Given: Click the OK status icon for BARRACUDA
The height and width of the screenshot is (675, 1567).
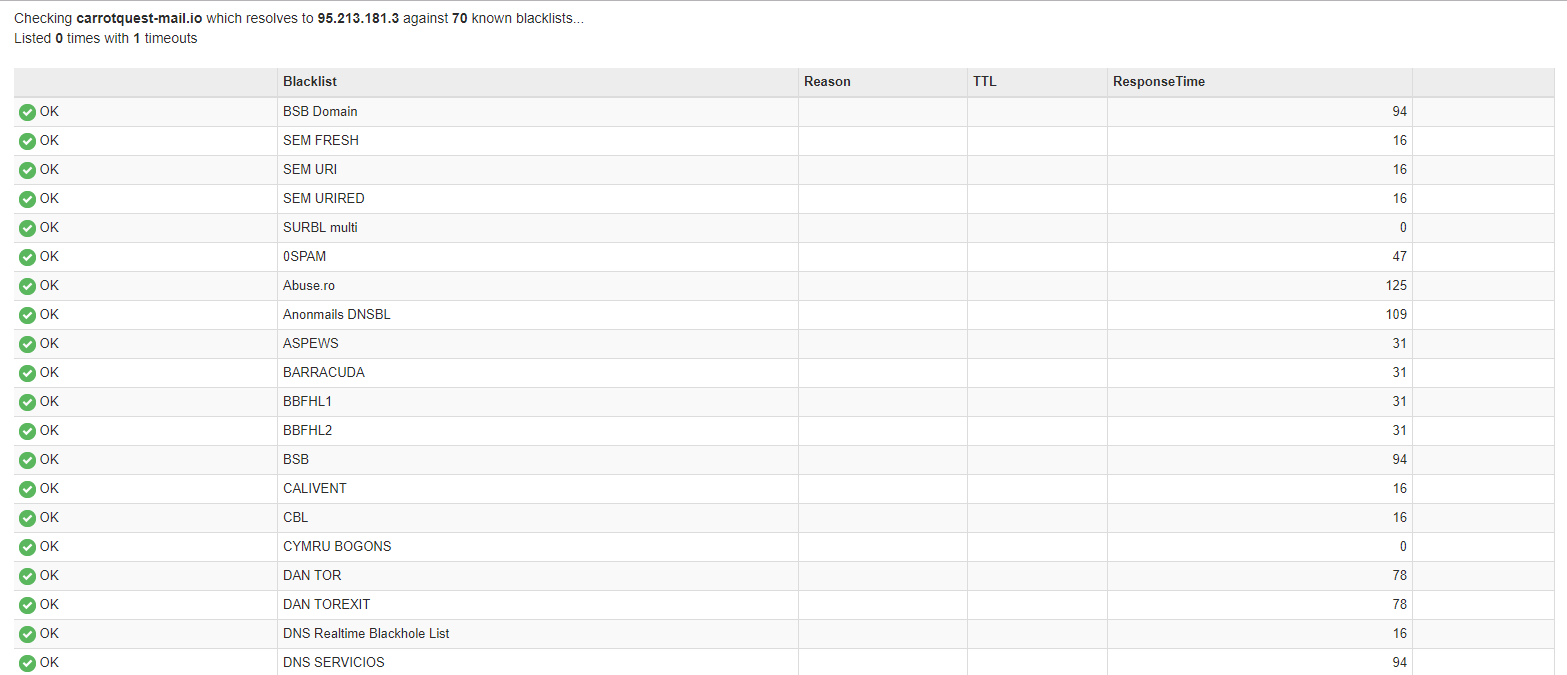Looking at the screenshot, I should [x=27, y=373].
